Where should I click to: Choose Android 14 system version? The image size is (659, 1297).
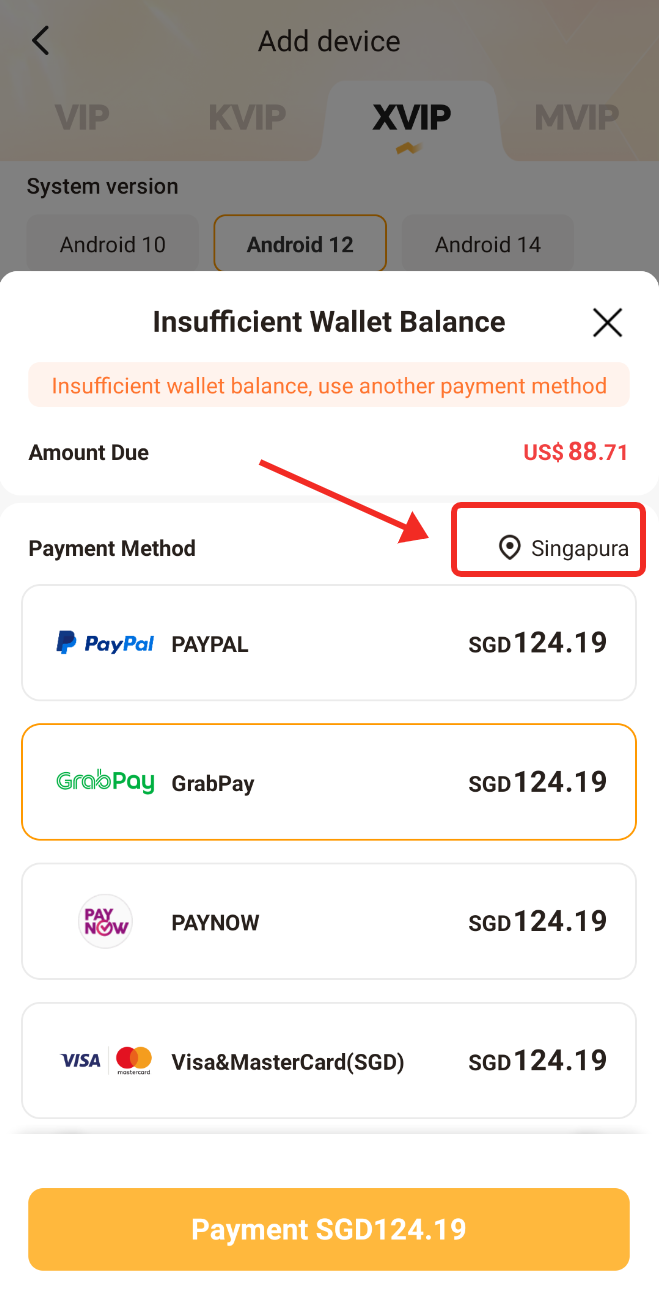[x=488, y=245]
